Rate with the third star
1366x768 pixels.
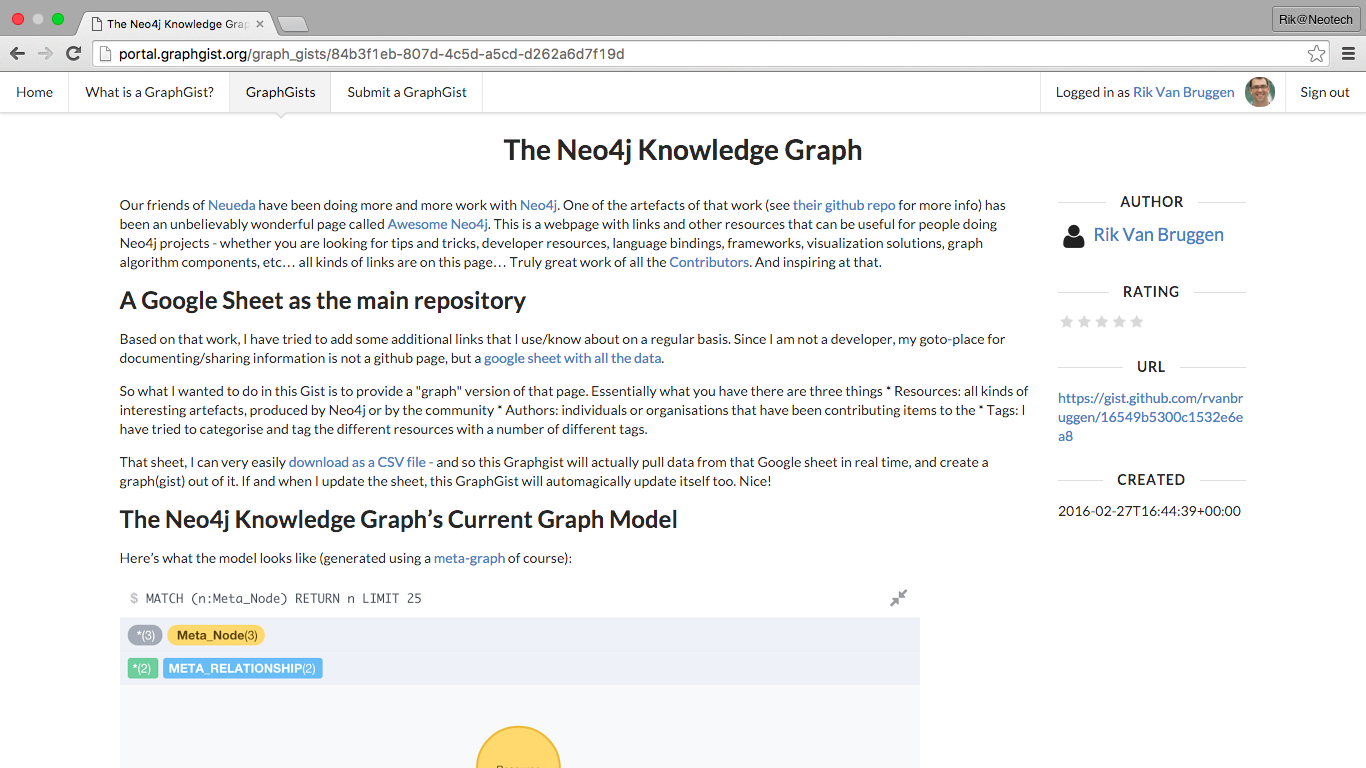pos(1101,322)
